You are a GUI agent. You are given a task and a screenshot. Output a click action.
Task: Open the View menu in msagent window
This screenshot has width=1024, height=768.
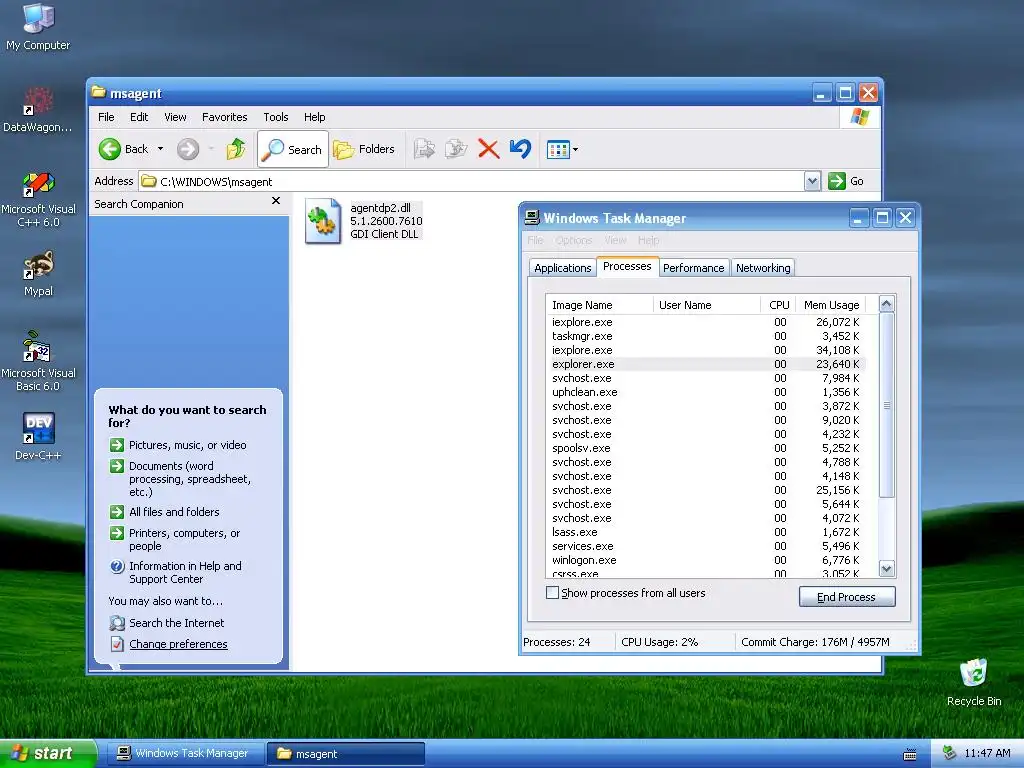175,118
